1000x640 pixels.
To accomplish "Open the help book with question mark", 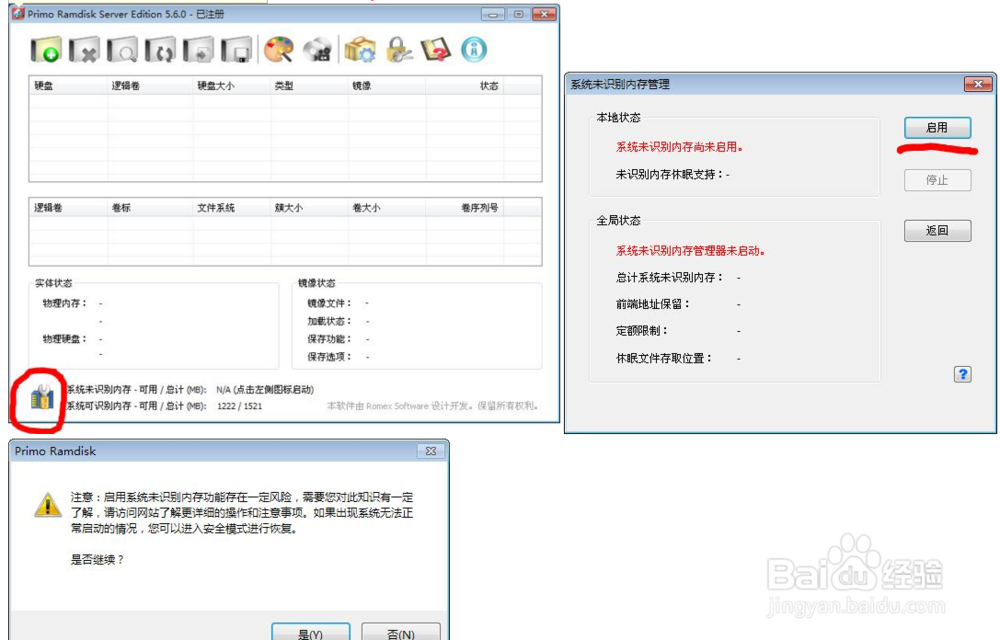I will point(436,50).
